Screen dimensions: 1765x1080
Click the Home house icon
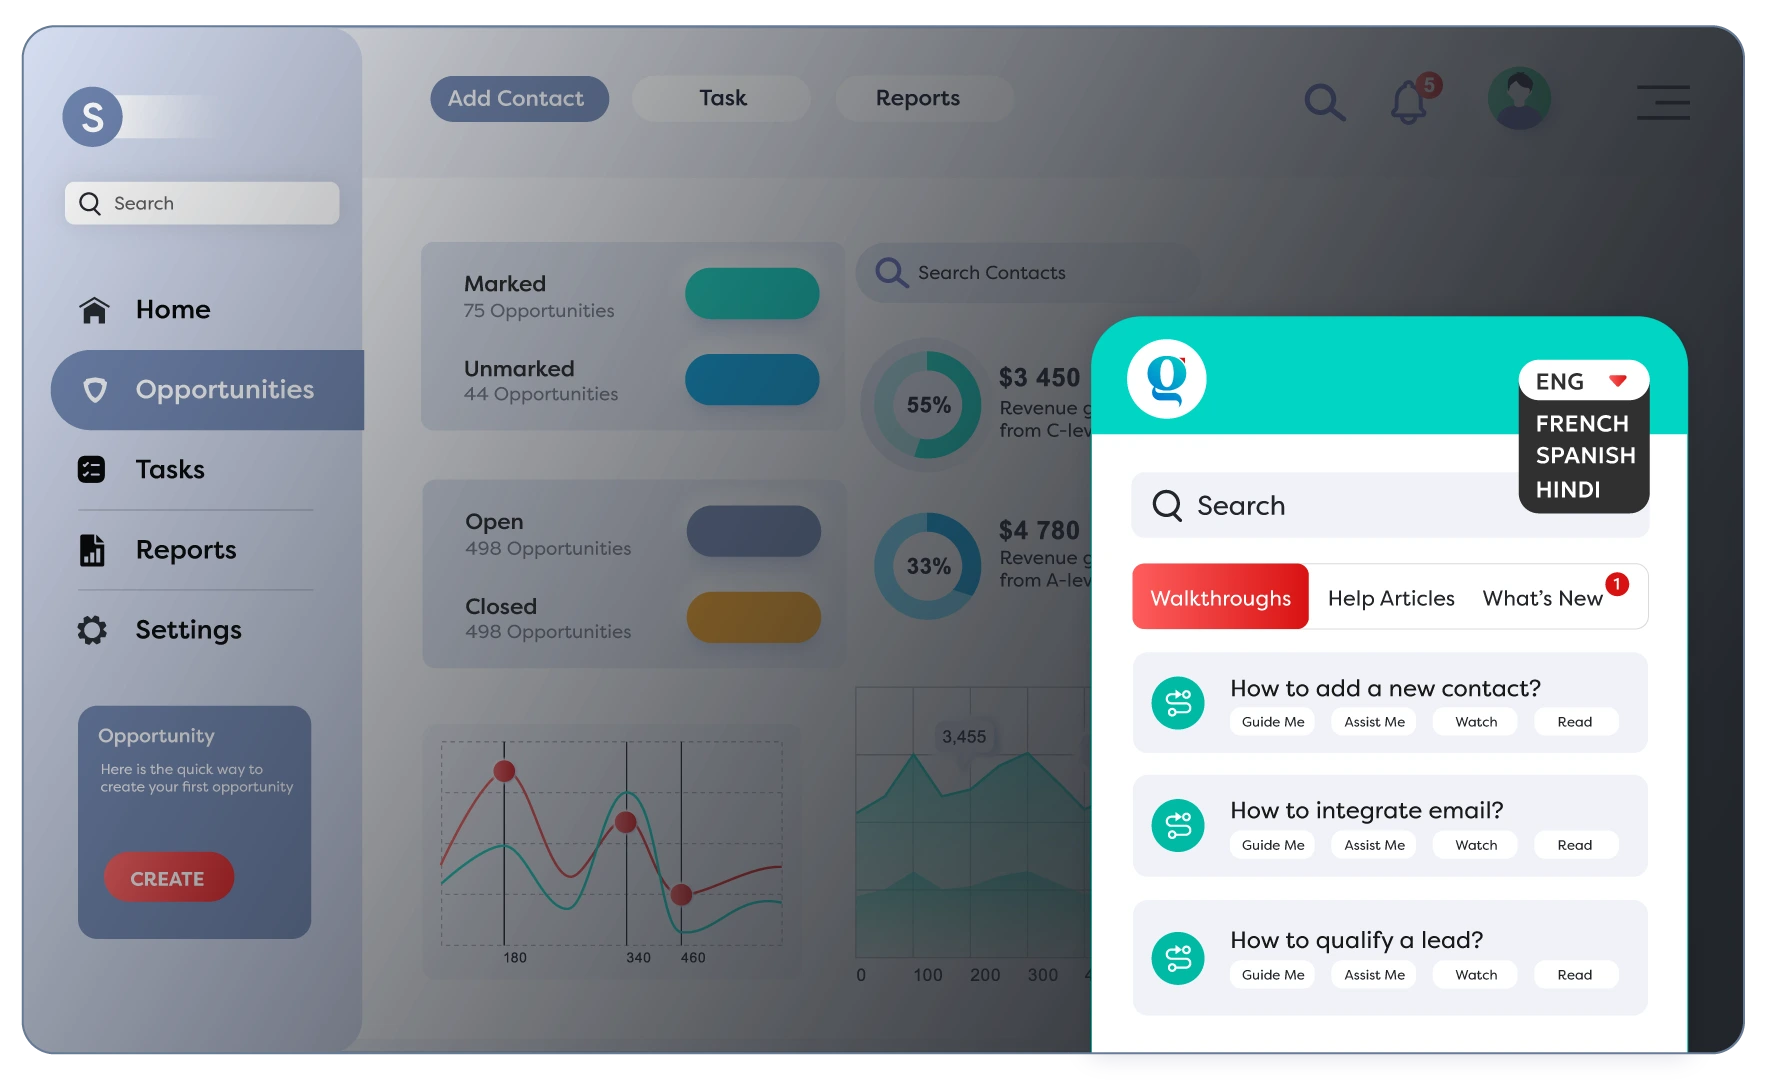[94, 310]
